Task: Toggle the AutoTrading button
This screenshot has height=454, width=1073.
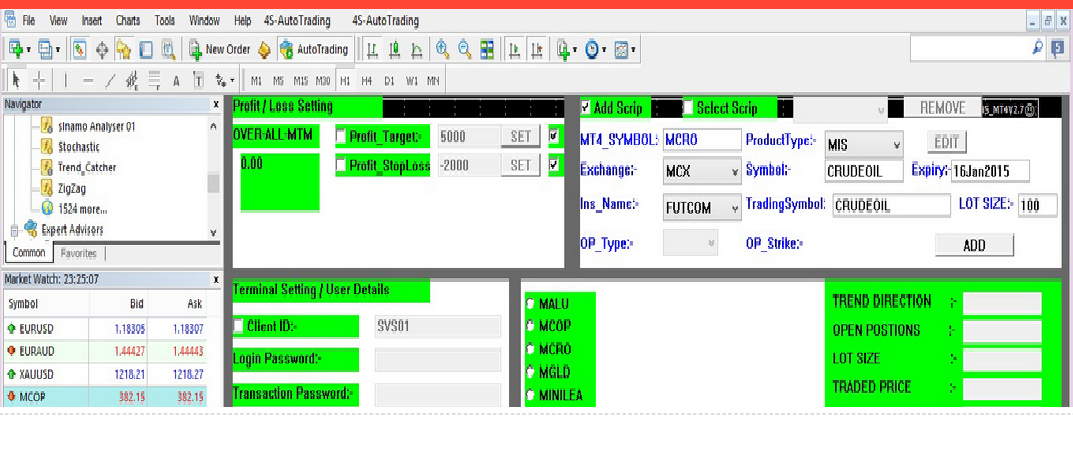Action: (313, 49)
